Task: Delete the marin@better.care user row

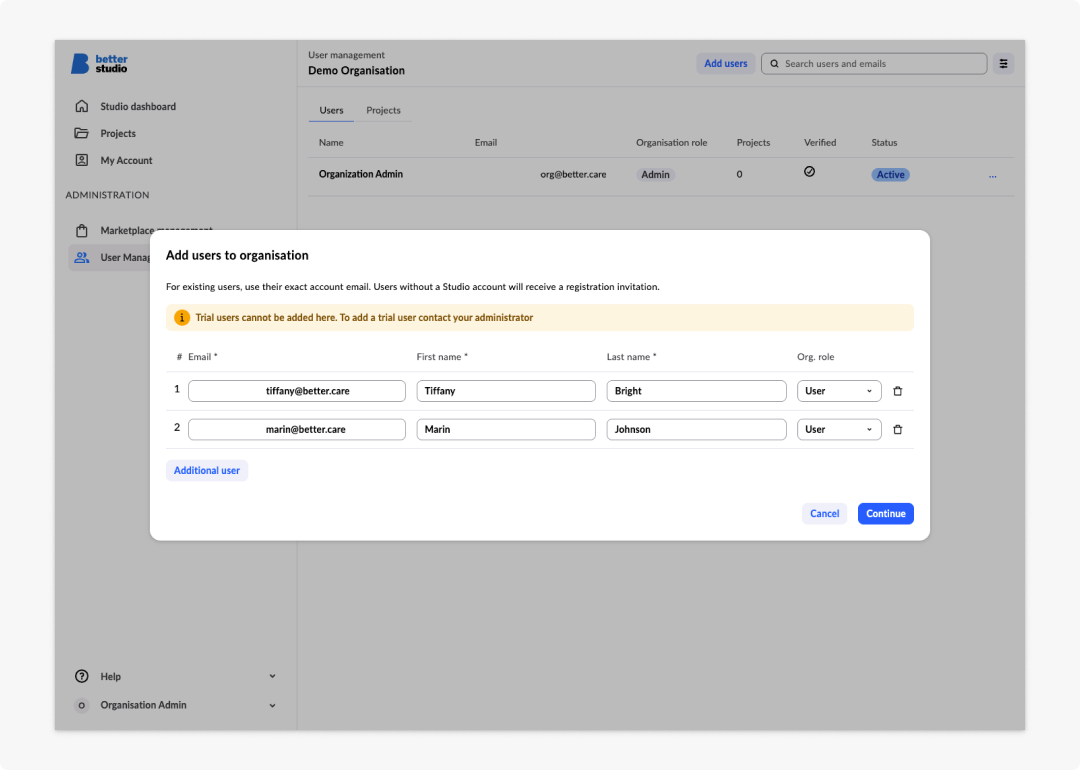Action: click(x=897, y=430)
